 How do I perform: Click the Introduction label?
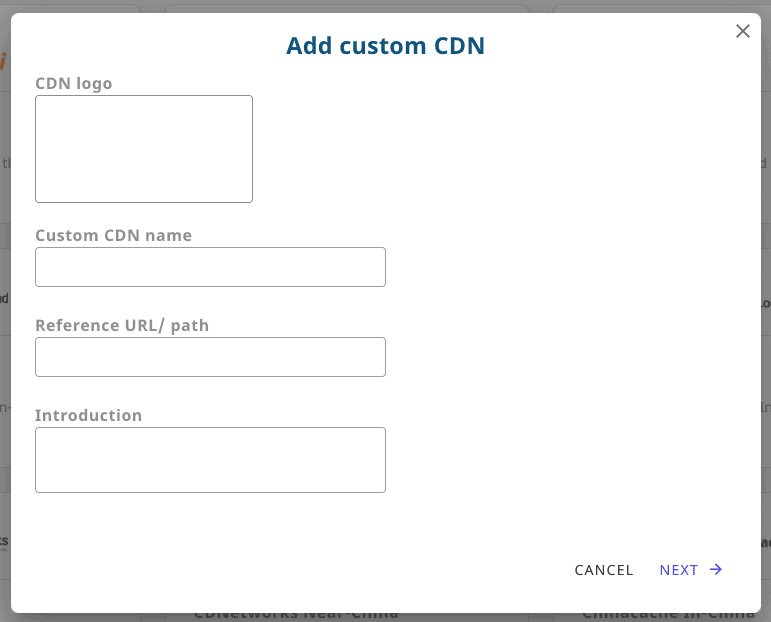[x=89, y=415]
